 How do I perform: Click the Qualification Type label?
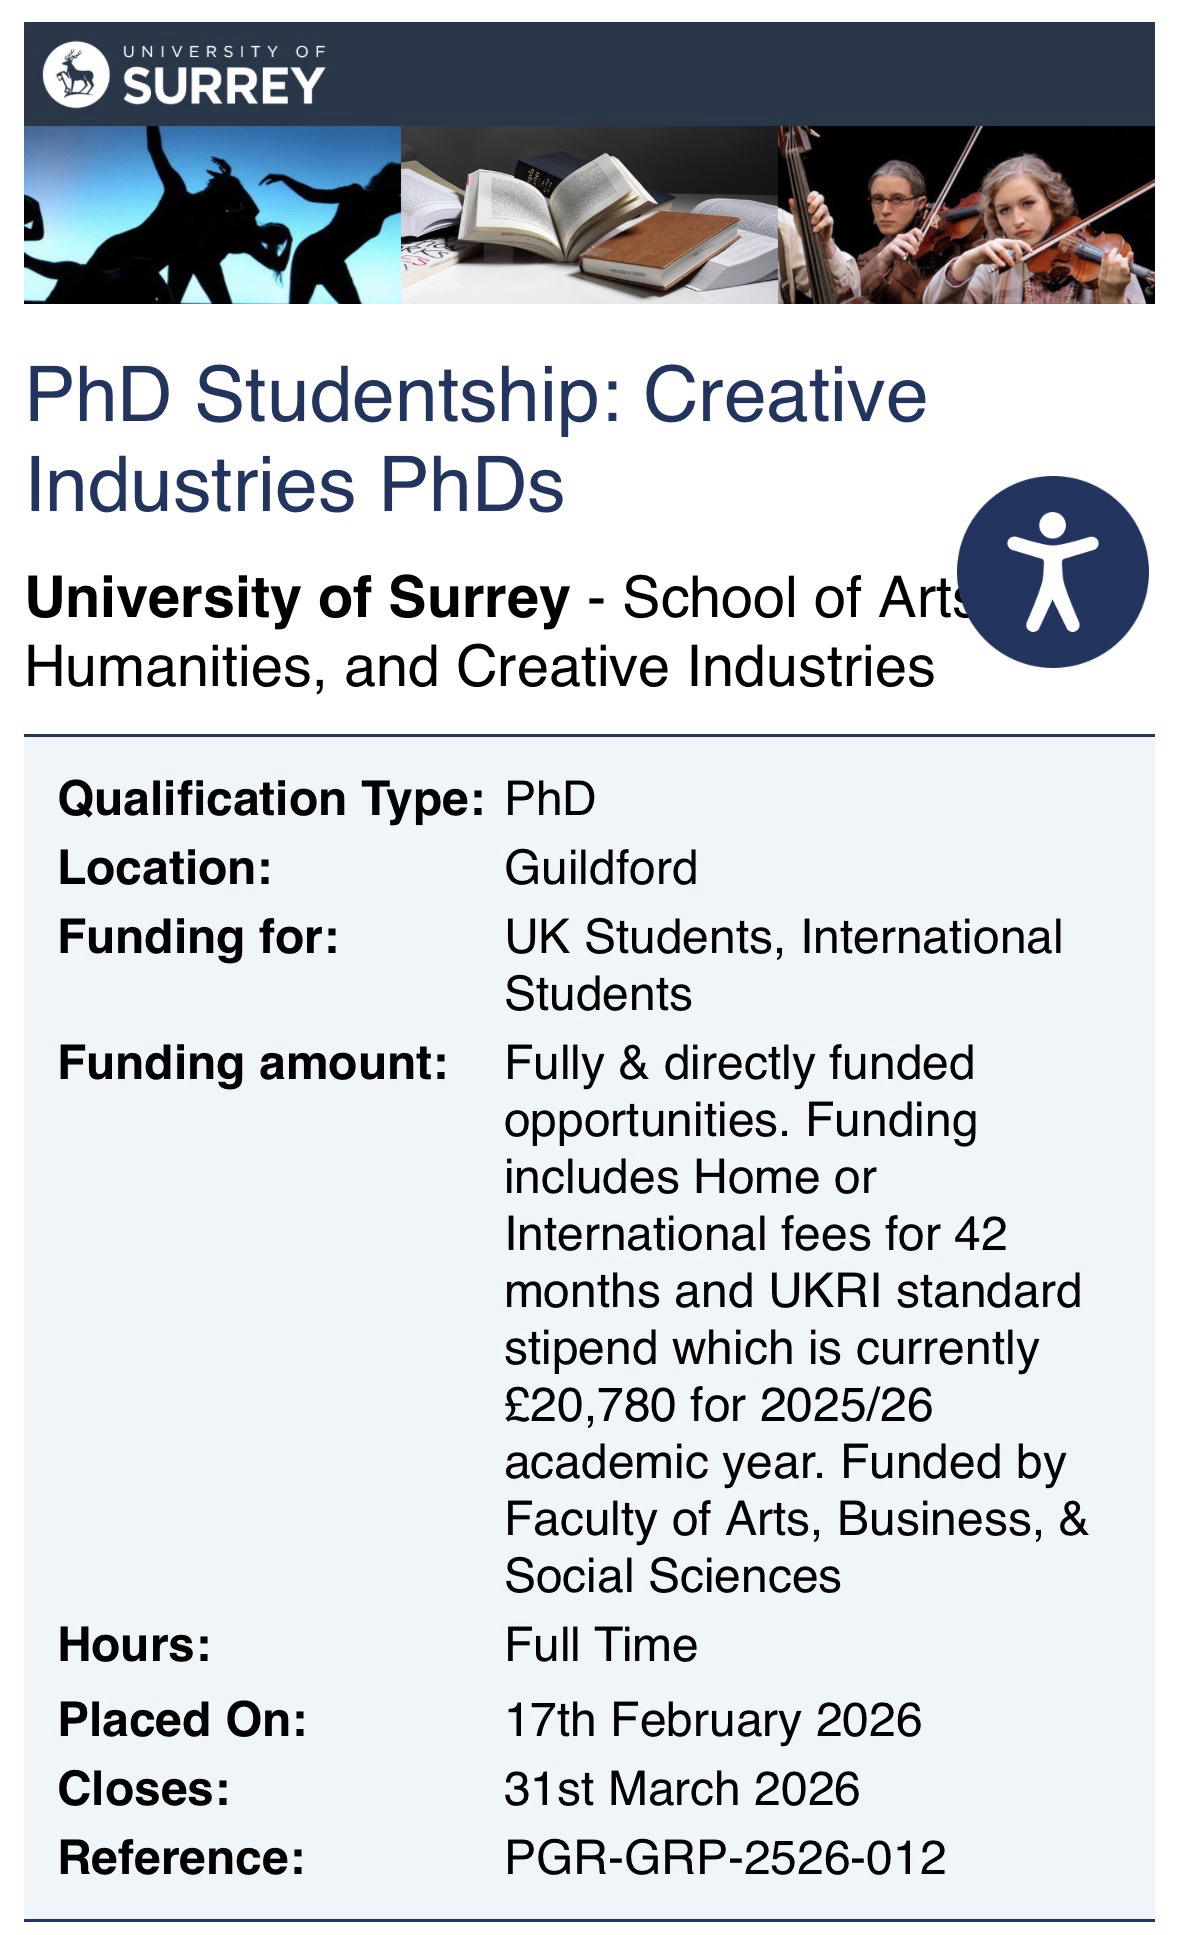271,798
